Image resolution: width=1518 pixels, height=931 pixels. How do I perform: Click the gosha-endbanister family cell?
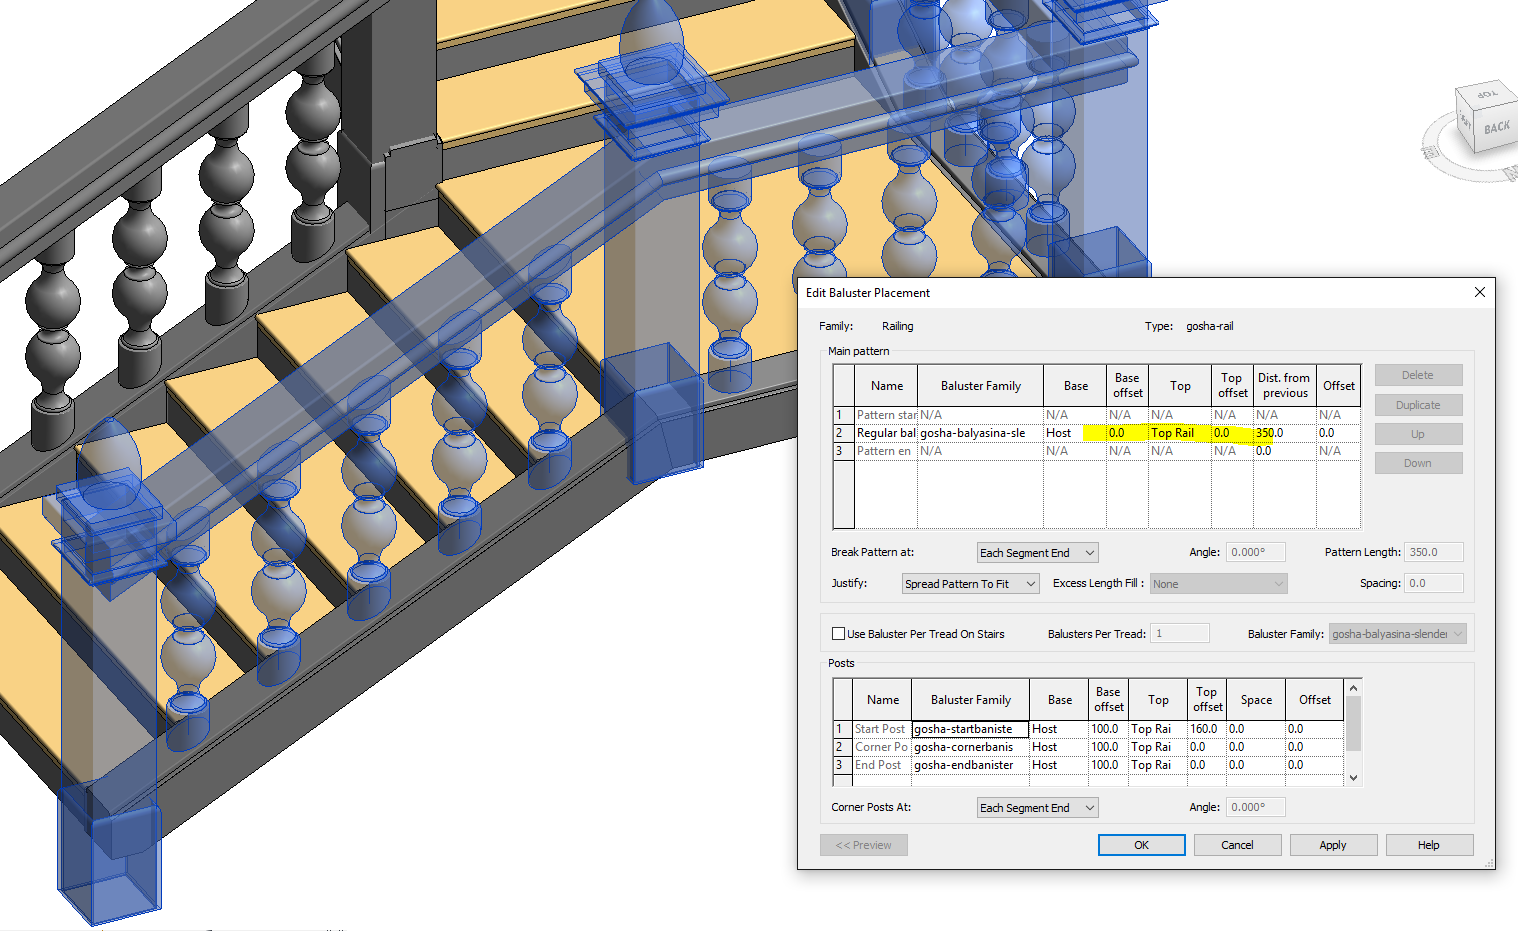[x=969, y=765]
